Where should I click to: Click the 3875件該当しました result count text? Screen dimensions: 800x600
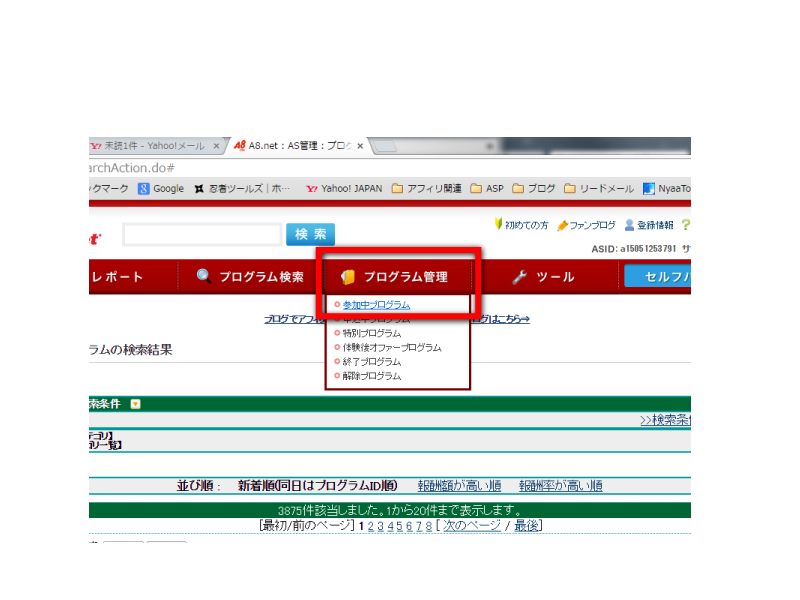[400, 510]
